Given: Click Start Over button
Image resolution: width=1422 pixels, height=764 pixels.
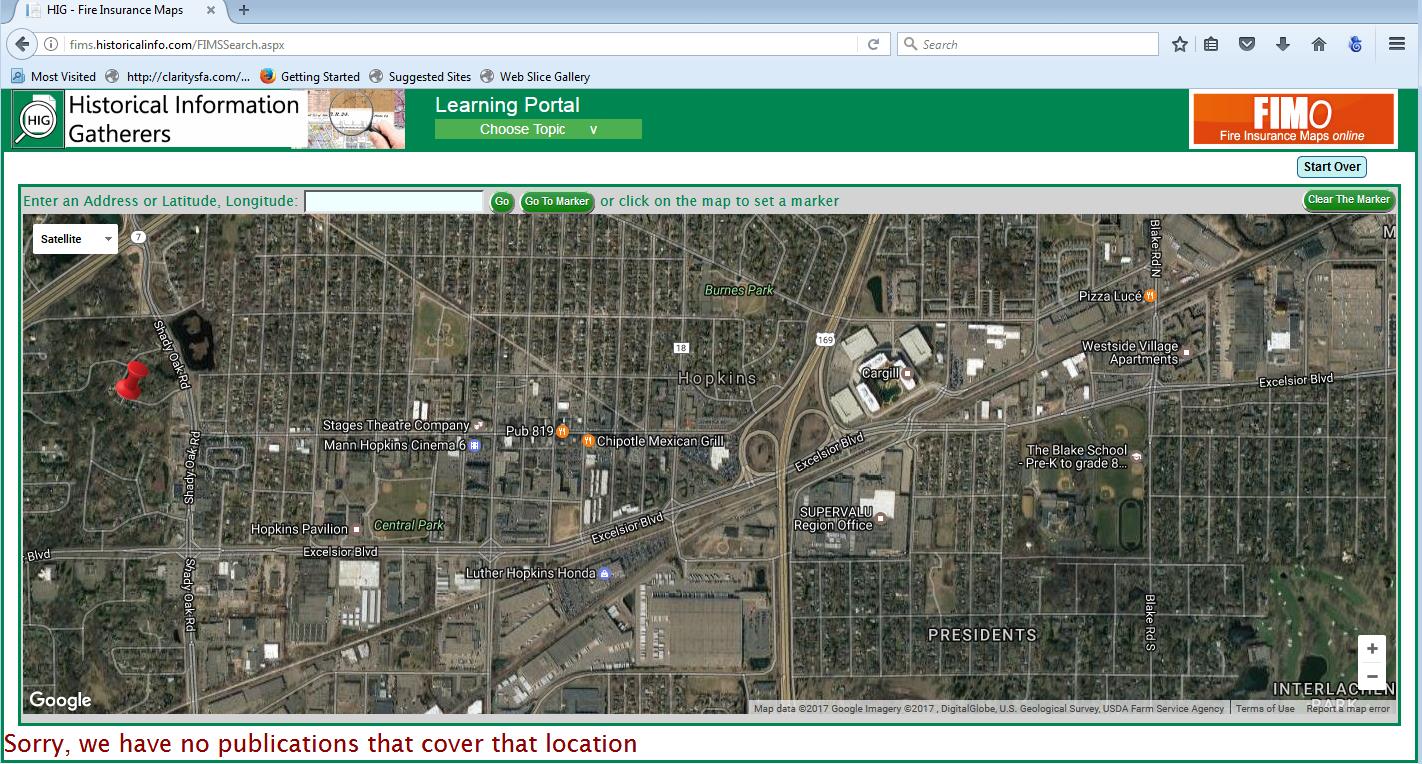Looking at the screenshot, I should coord(1332,167).
